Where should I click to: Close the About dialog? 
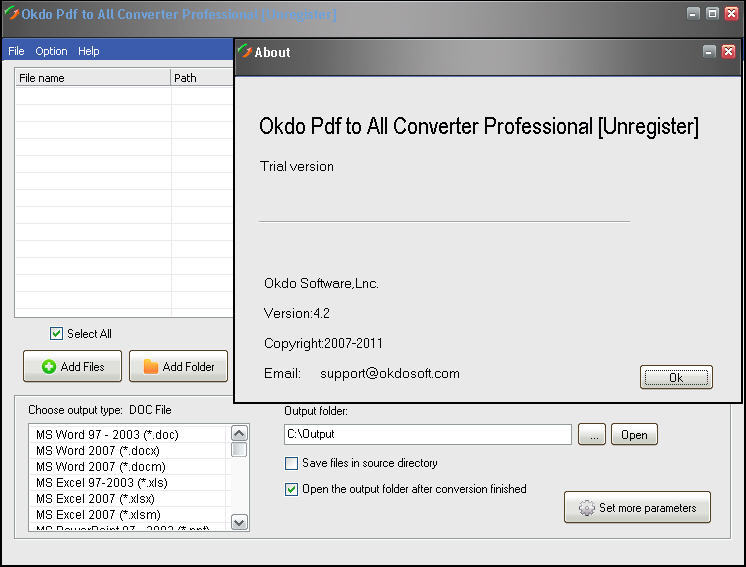point(728,51)
